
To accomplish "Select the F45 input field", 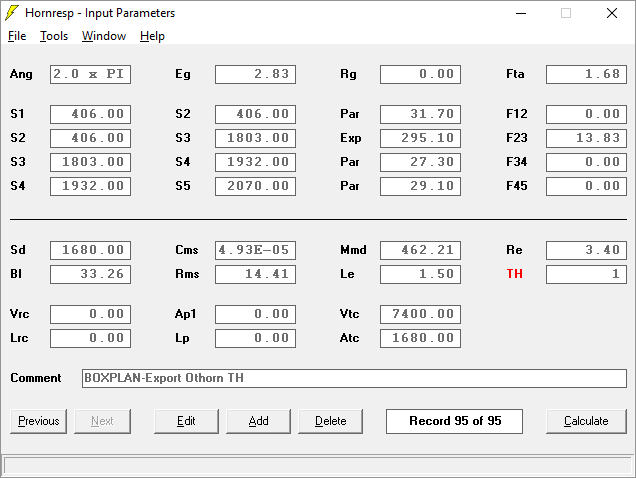I will tap(587, 186).
